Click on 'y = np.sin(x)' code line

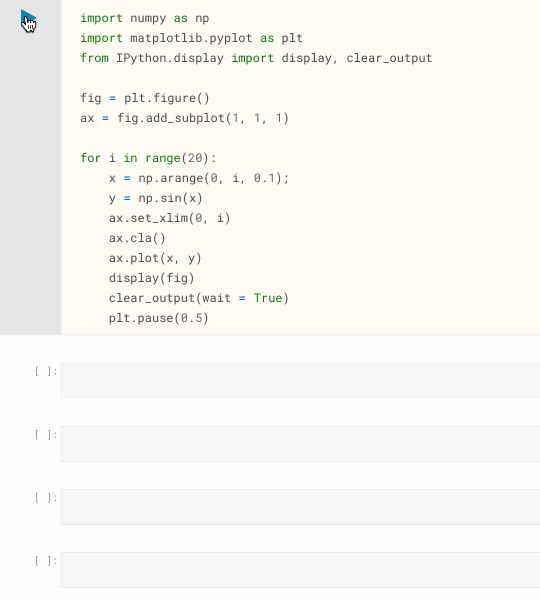click(155, 198)
